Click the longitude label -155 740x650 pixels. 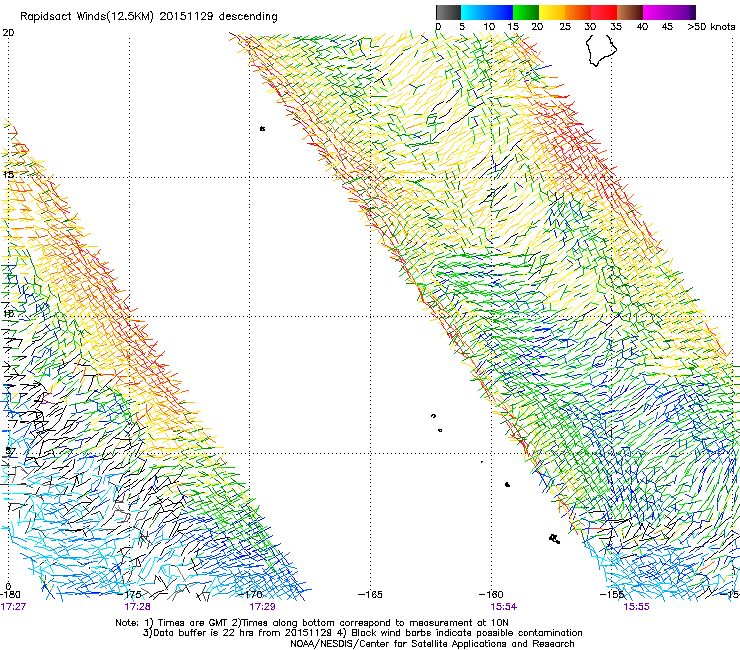coord(612,594)
